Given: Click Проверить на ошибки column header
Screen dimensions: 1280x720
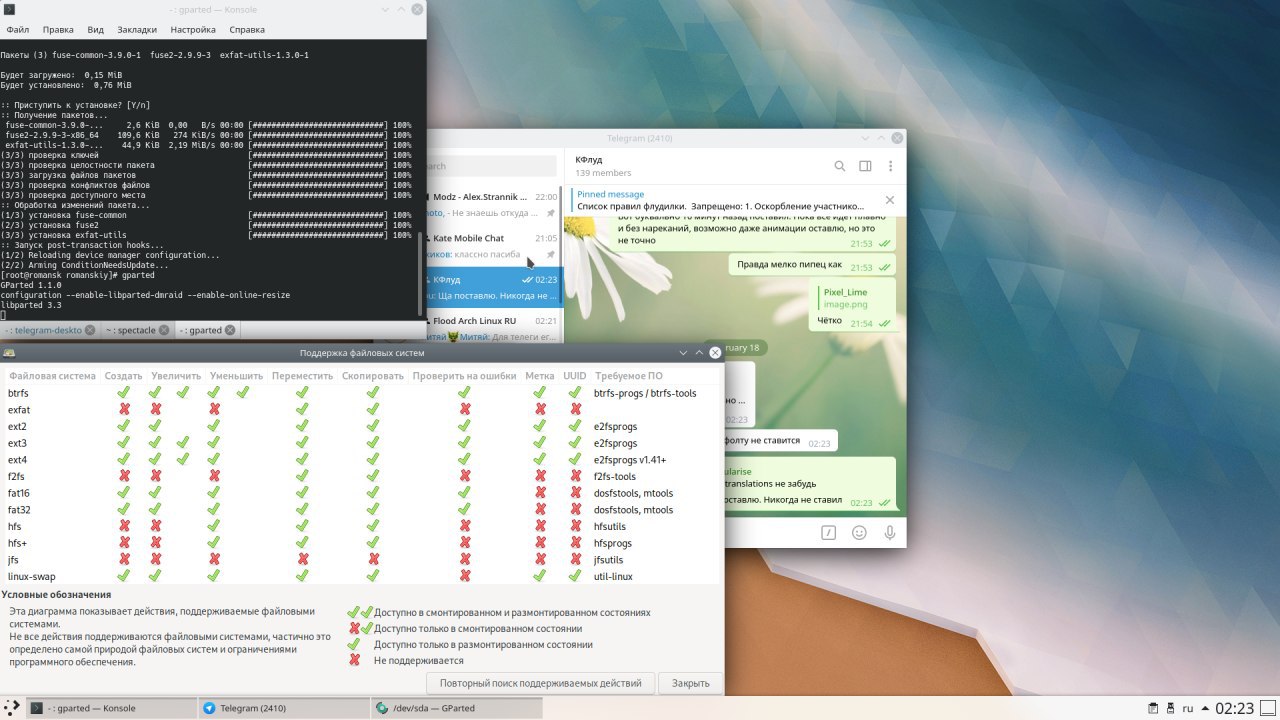Looking at the screenshot, I should tap(464, 376).
